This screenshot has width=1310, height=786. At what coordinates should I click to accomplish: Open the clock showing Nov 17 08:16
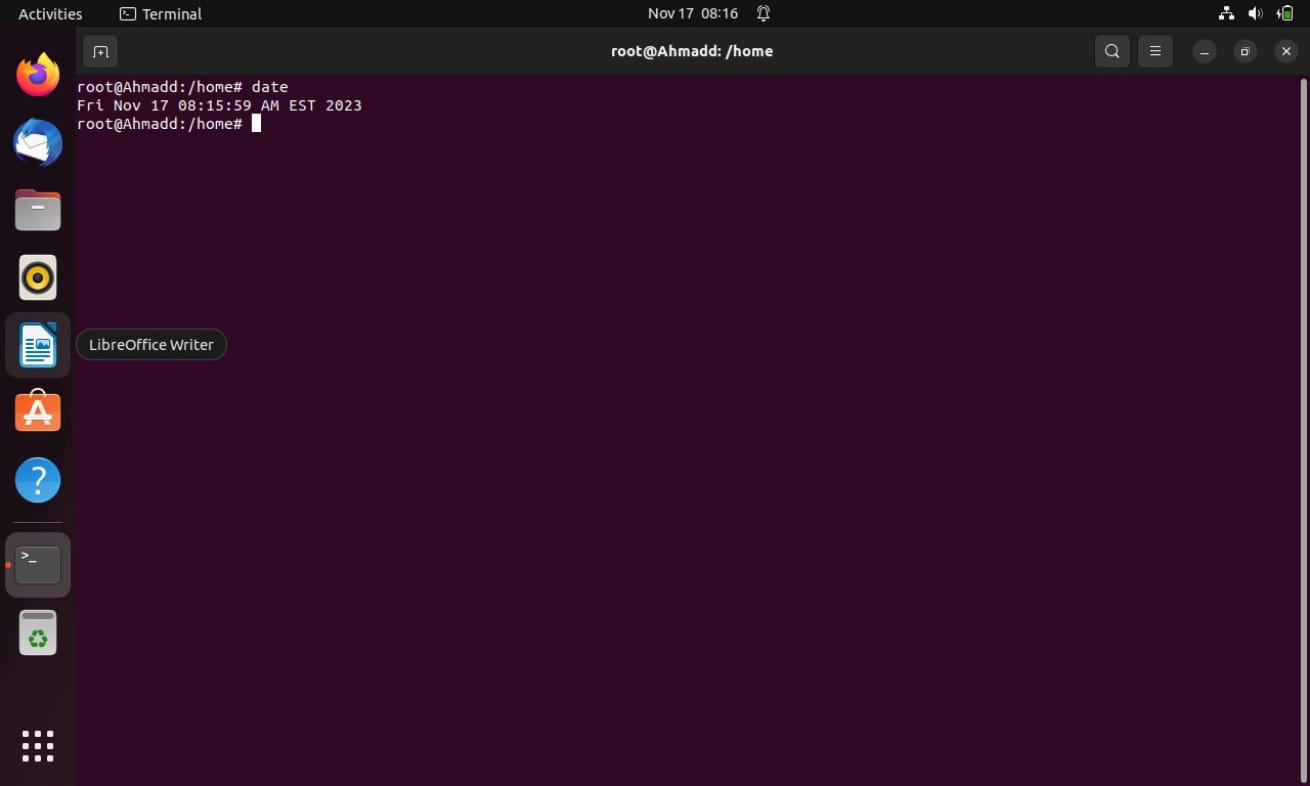tap(692, 14)
